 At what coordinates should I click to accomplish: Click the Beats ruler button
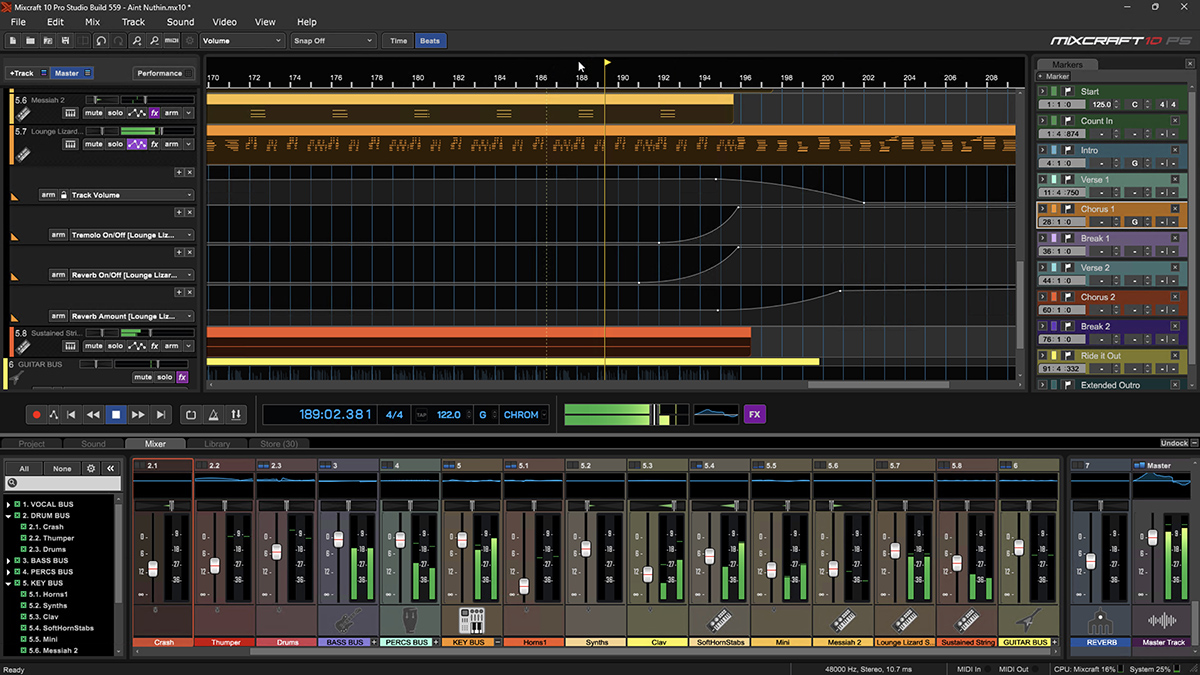point(430,41)
